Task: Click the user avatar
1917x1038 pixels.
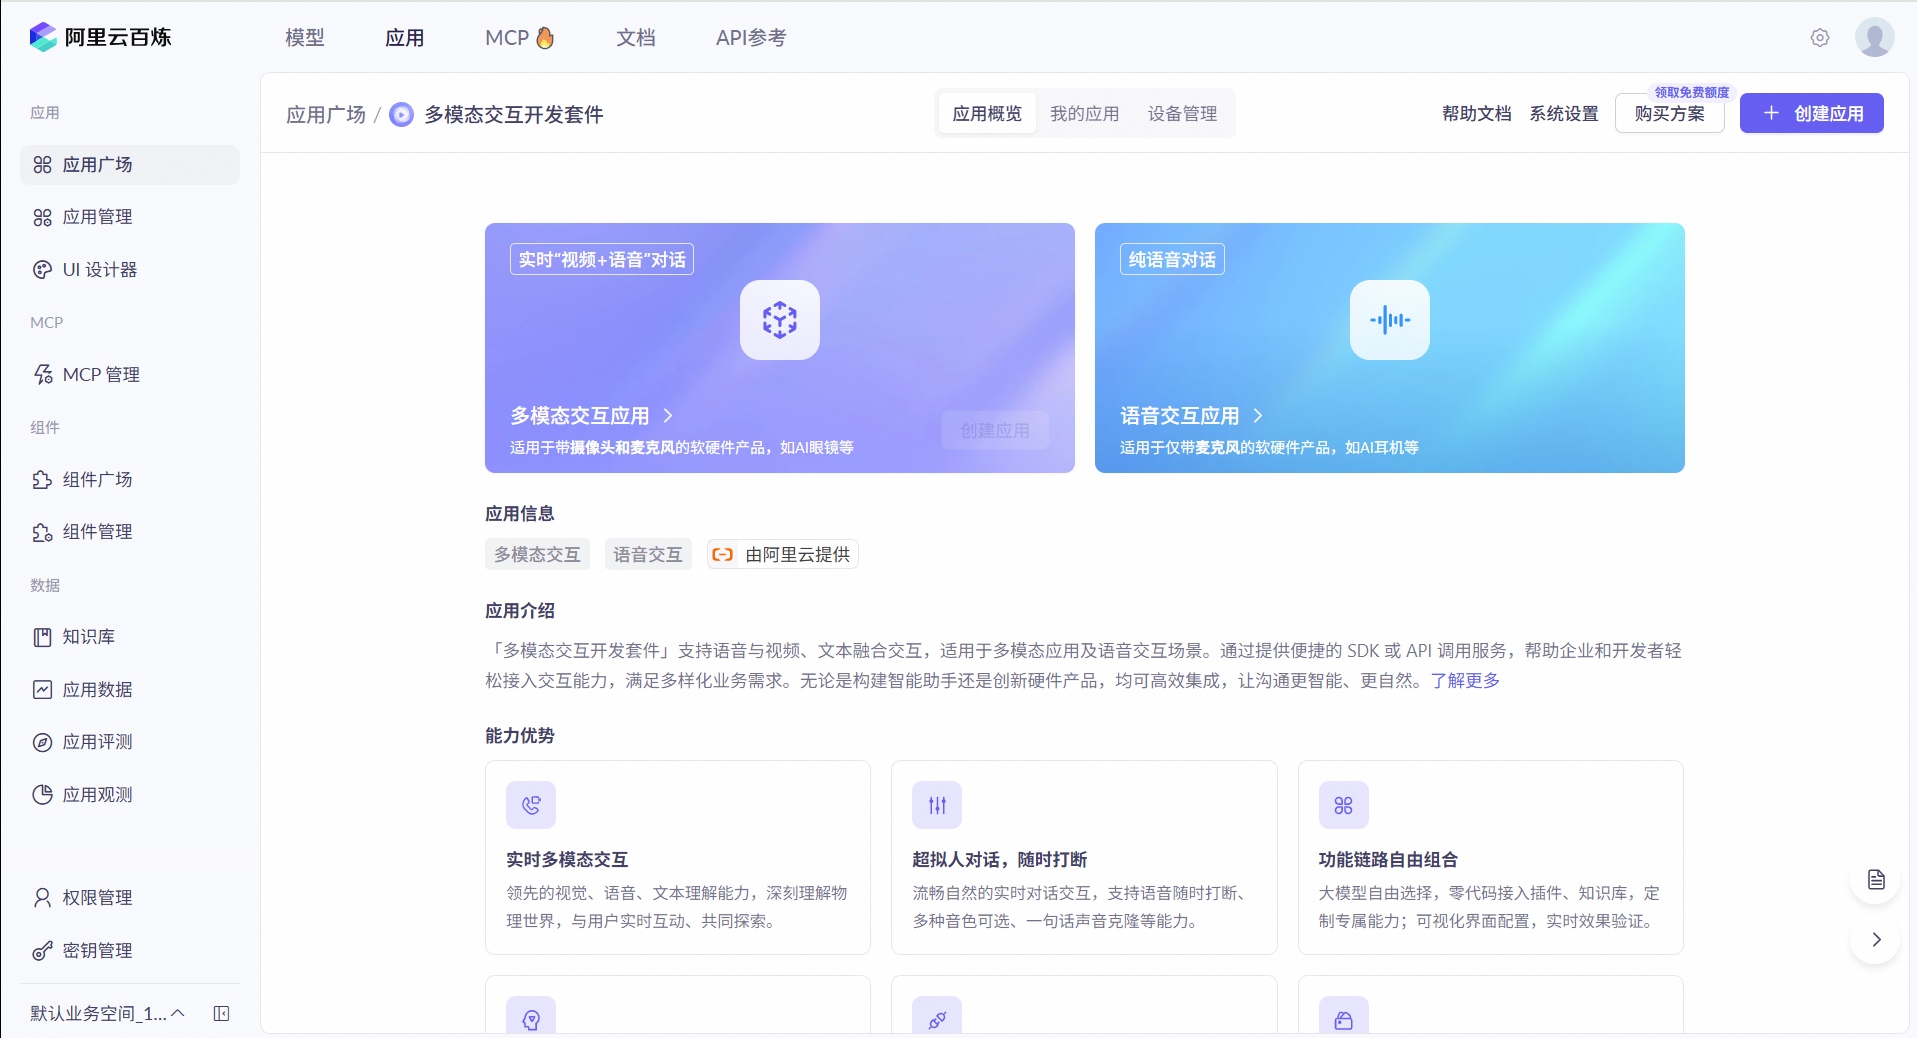Action: [1874, 37]
